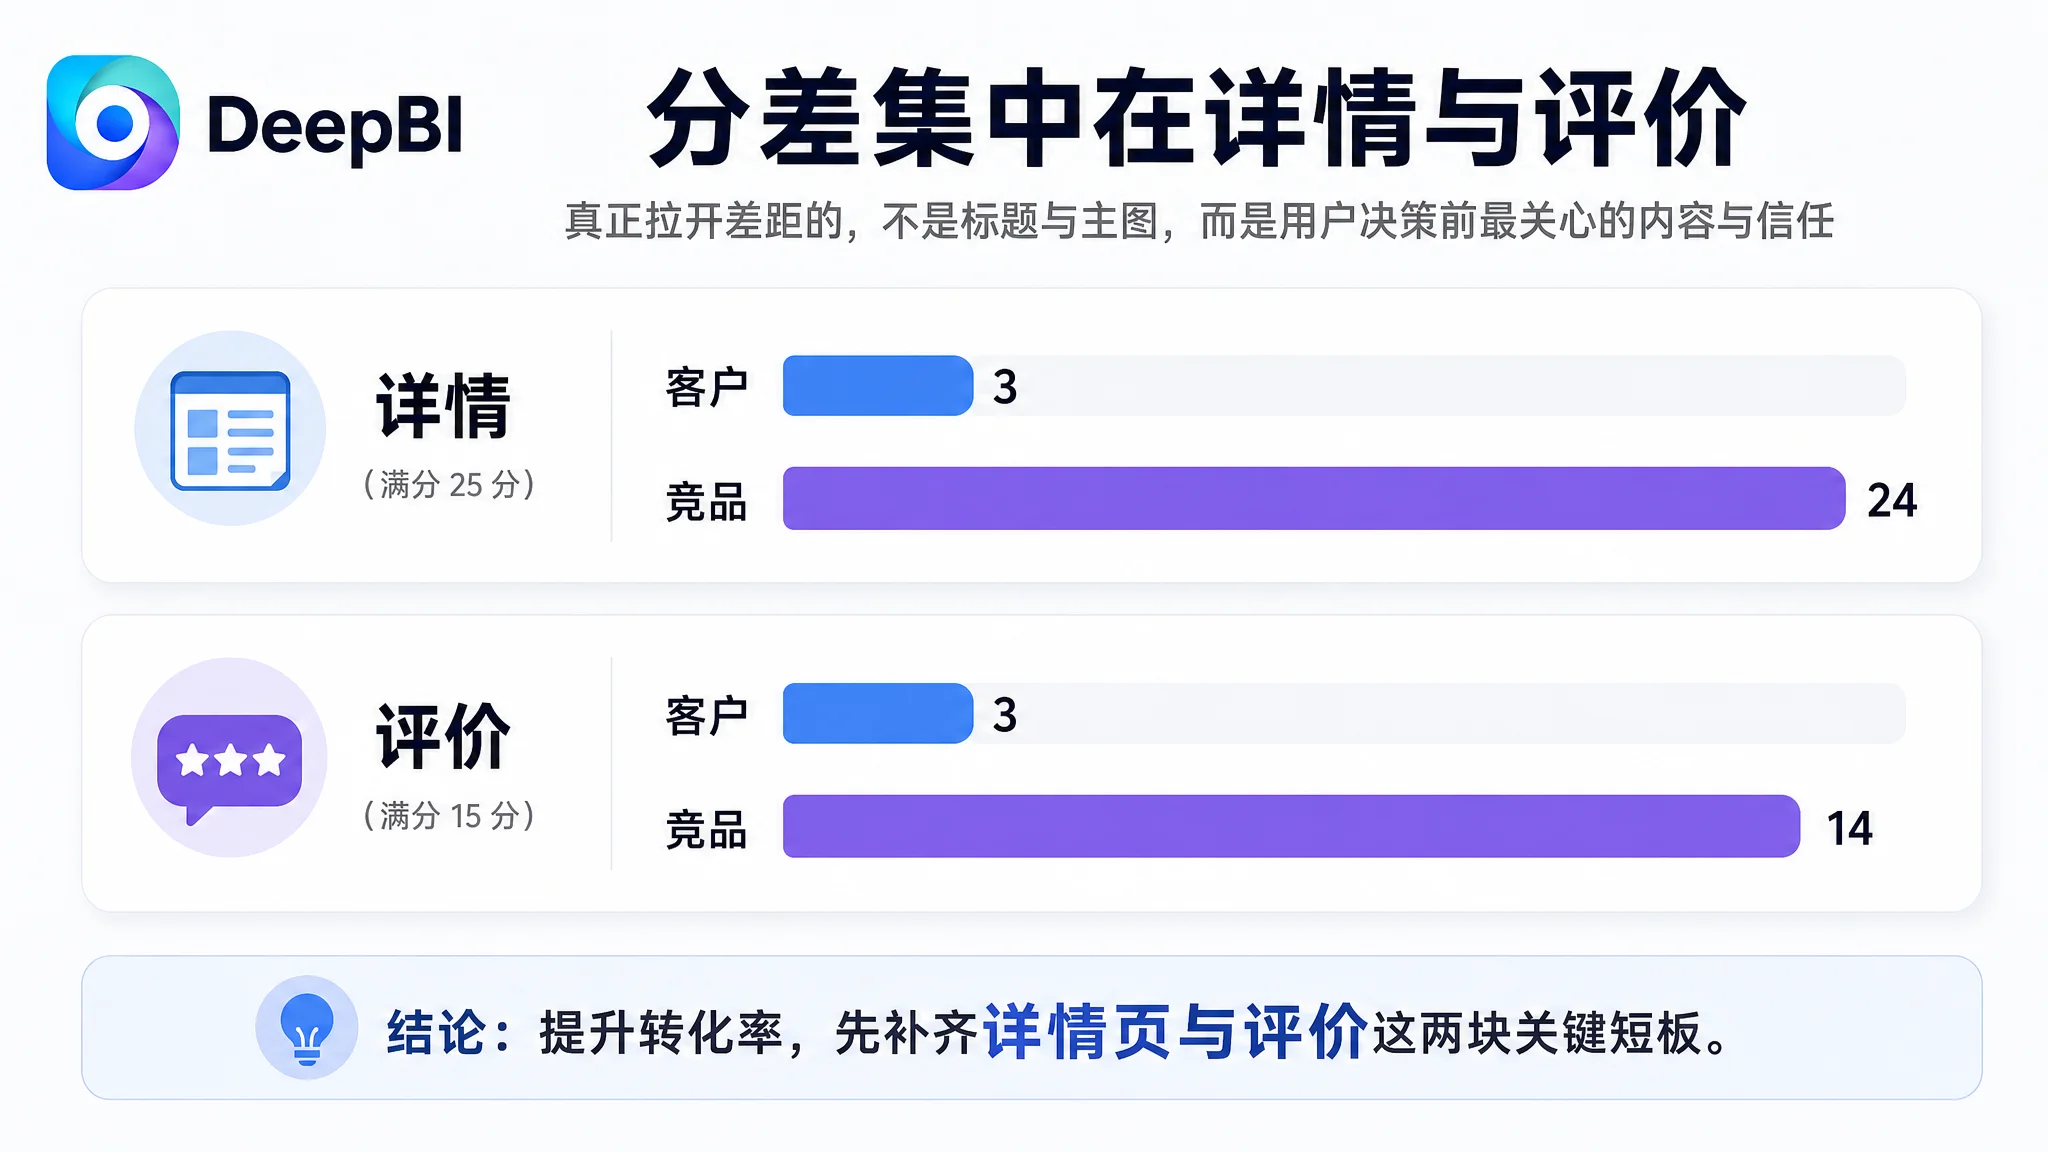Click the (满分 25 分) caption
This screenshot has height=1152, width=2048.
point(449,485)
